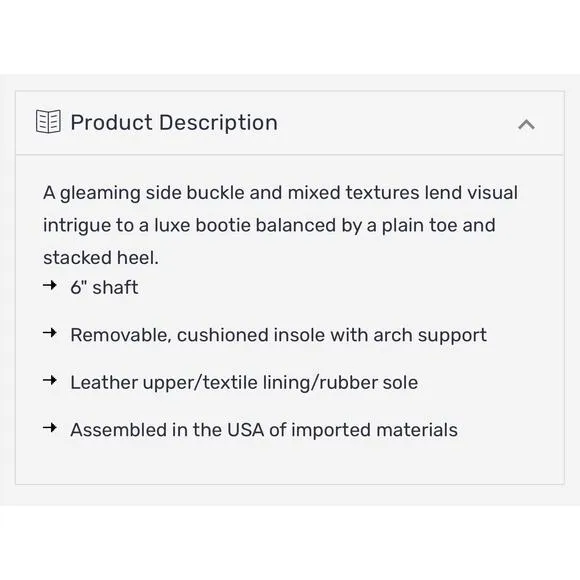
Task: Collapse the Product Description section
Action: coord(526,125)
